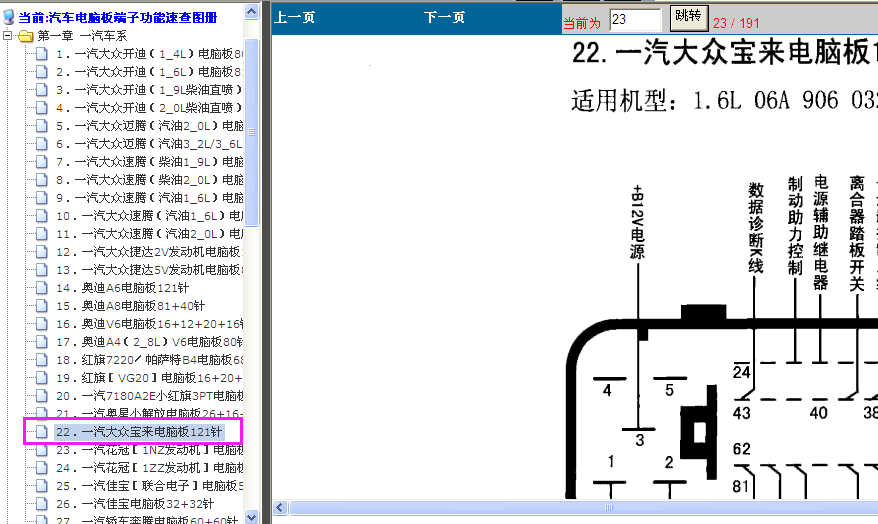Click the page icon of item 25
878x524 pixels.
click(x=41, y=485)
